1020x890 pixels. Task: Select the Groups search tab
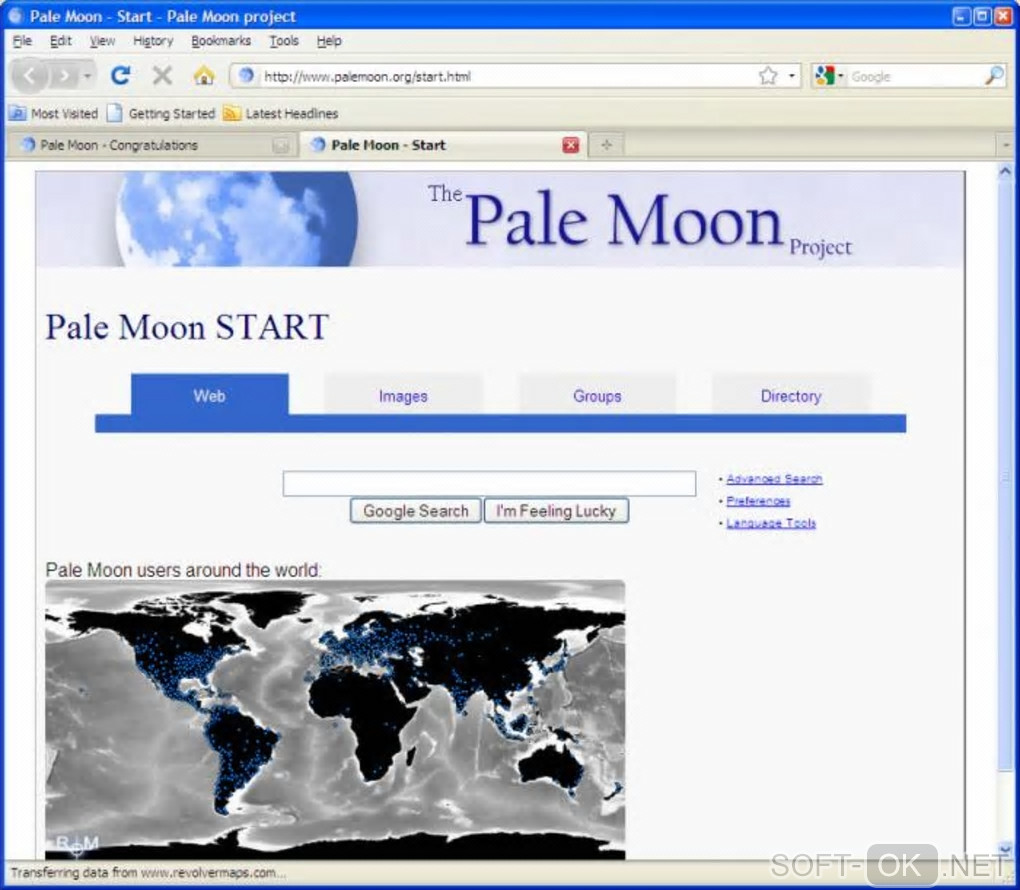(597, 396)
